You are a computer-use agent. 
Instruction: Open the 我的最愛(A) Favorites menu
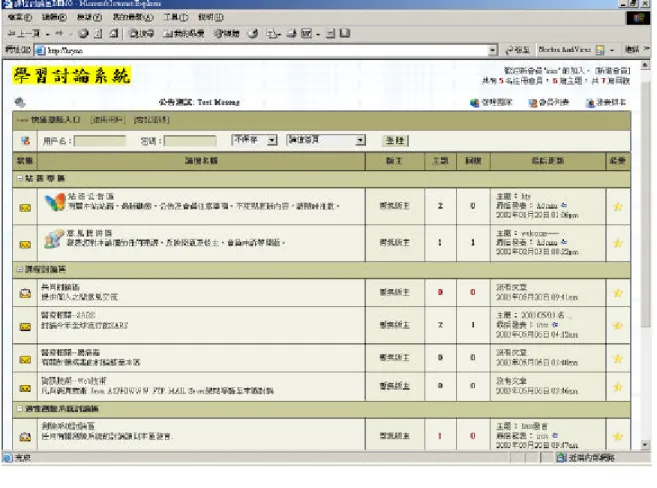coord(133,18)
